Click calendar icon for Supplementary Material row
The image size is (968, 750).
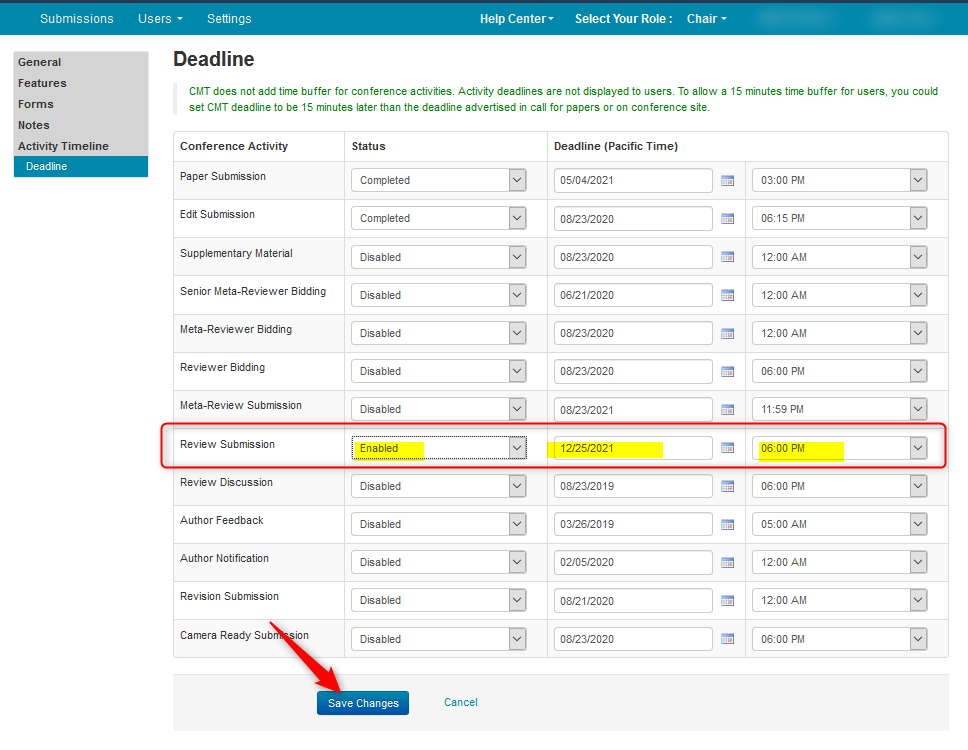pyautogui.click(x=728, y=258)
